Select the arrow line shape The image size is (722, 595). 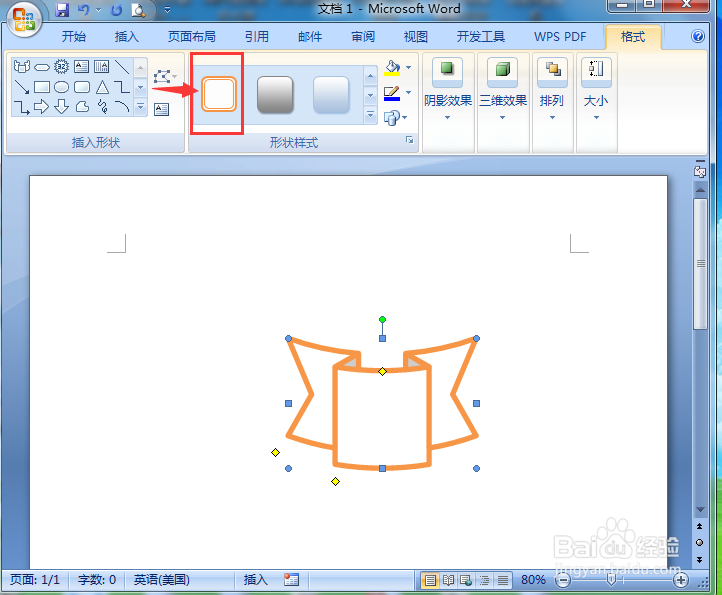coord(22,87)
